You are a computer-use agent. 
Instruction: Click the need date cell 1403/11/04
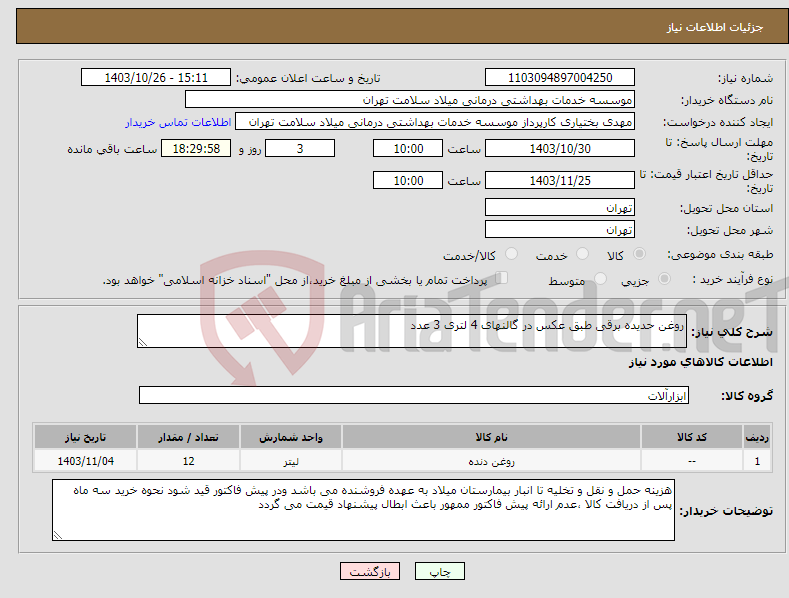(86, 461)
